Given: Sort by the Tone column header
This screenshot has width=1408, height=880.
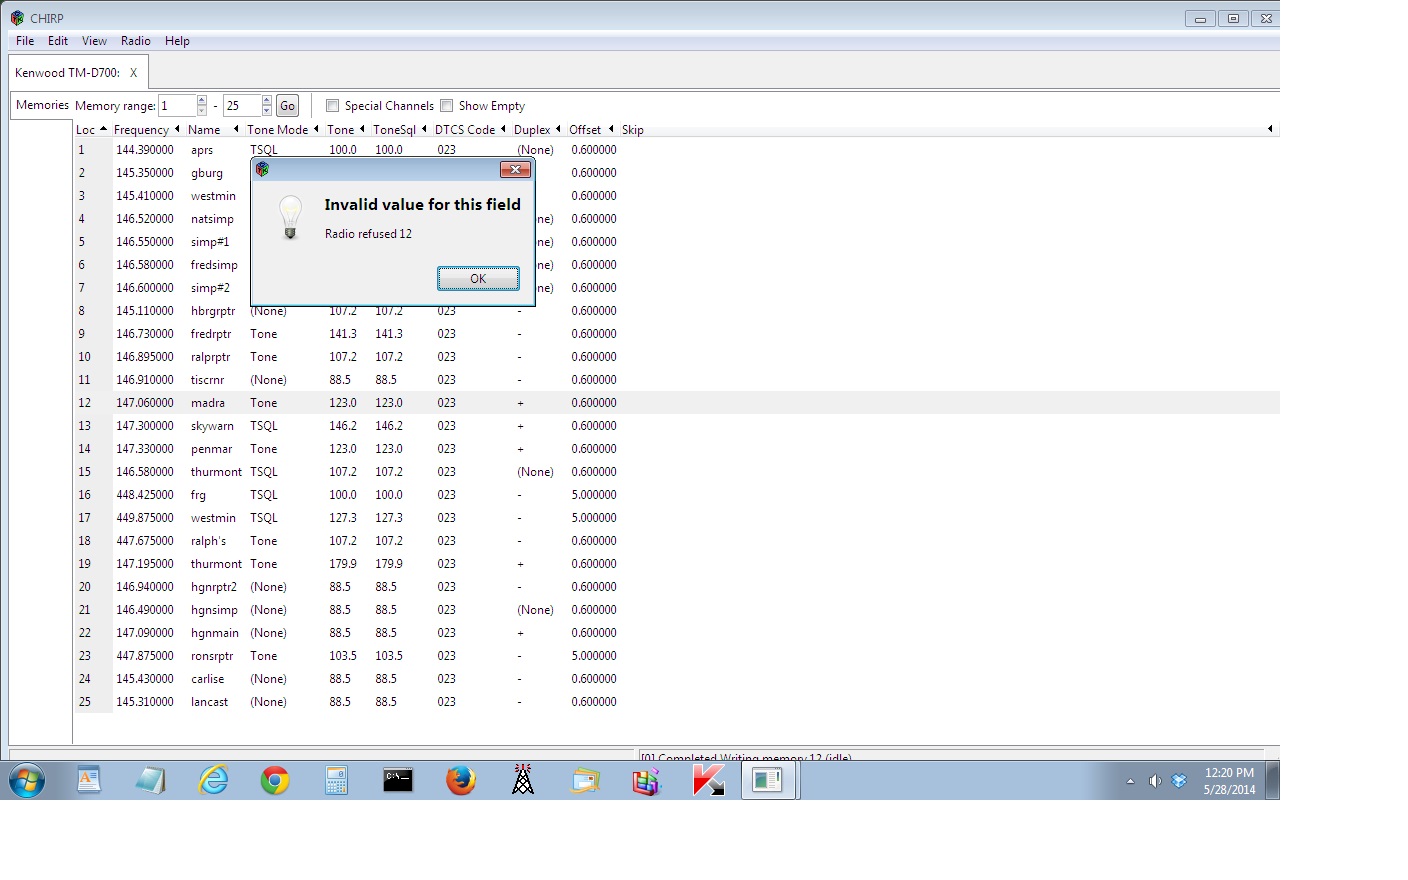Looking at the screenshot, I should [x=346, y=130].
